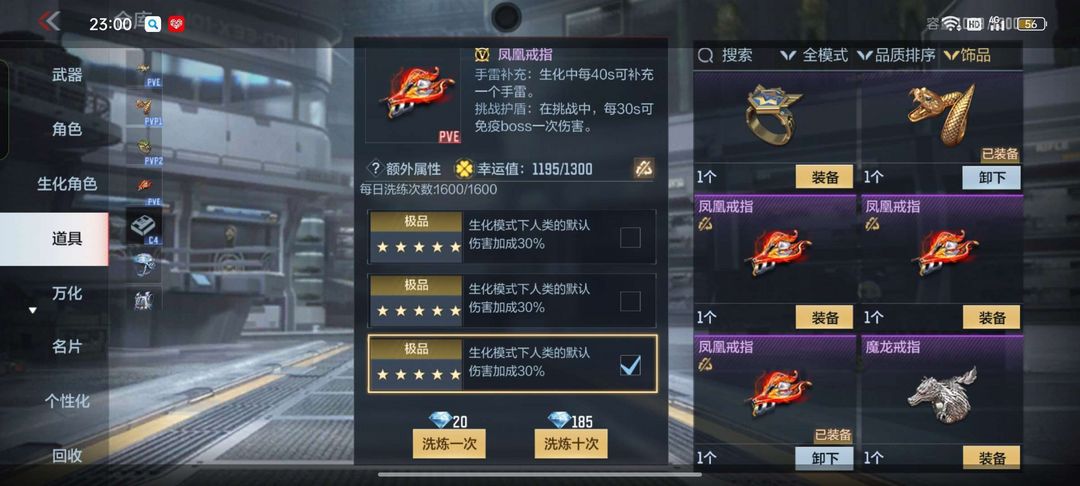Open the 品质排序 sorting dropdown
The width and height of the screenshot is (1080, 486).
pos(897,56)
